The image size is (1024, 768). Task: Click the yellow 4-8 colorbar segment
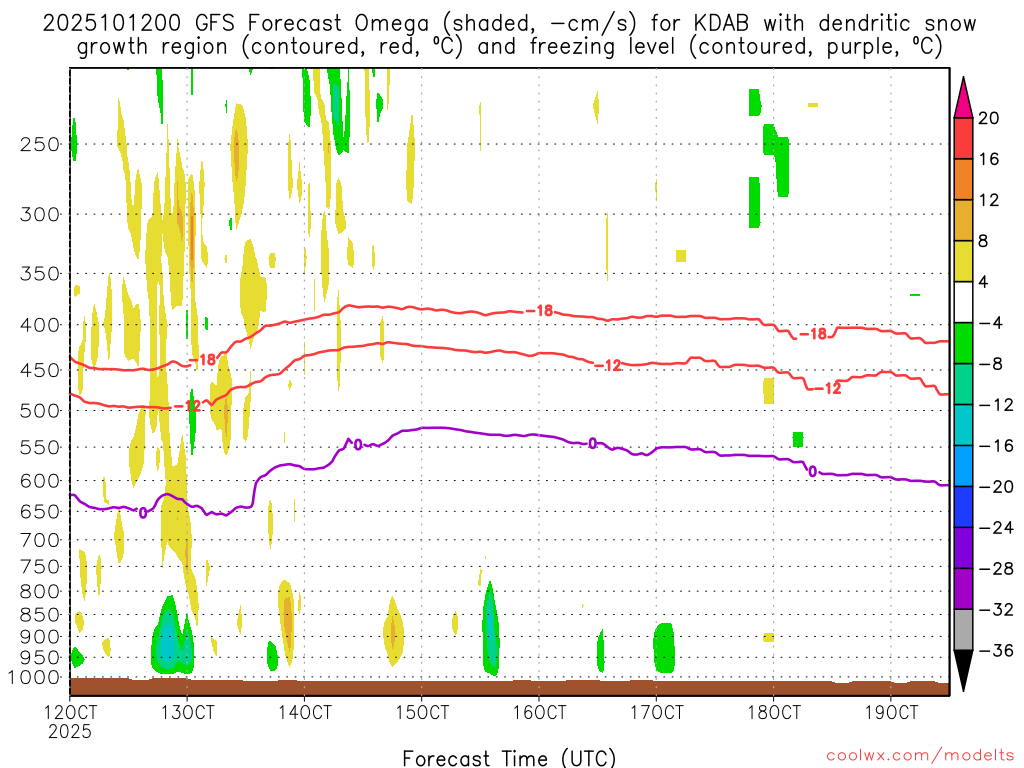(x=963, y=261)
